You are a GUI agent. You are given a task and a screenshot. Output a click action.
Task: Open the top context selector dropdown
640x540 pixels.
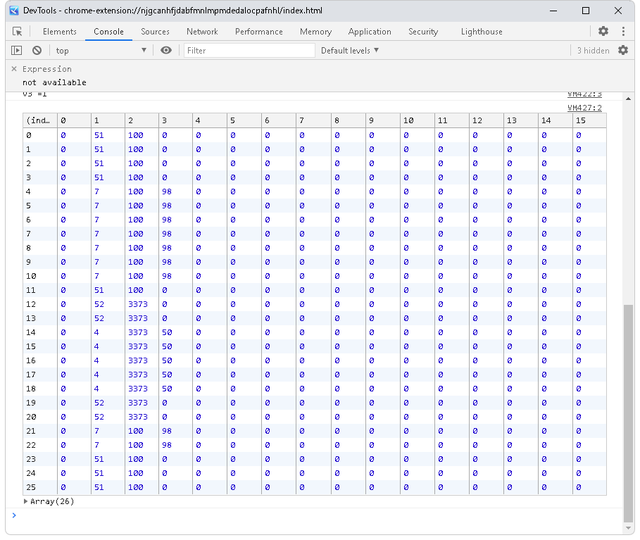(x=101, y=50)
